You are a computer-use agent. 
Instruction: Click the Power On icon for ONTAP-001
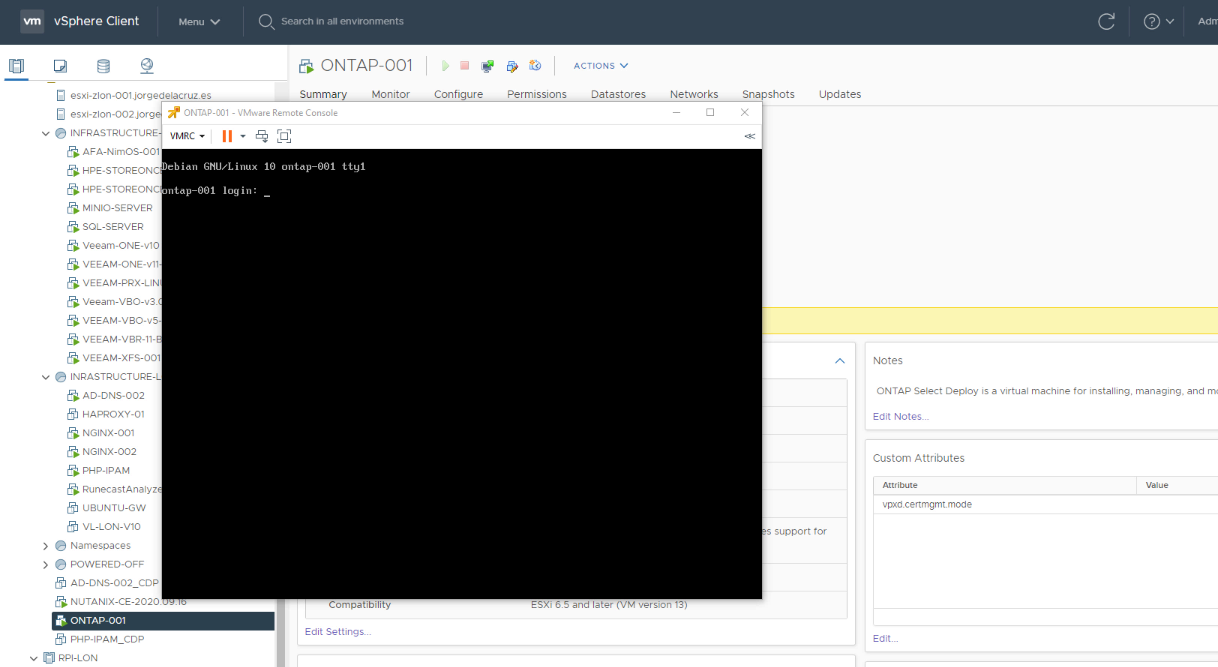[x=446, y=66]
